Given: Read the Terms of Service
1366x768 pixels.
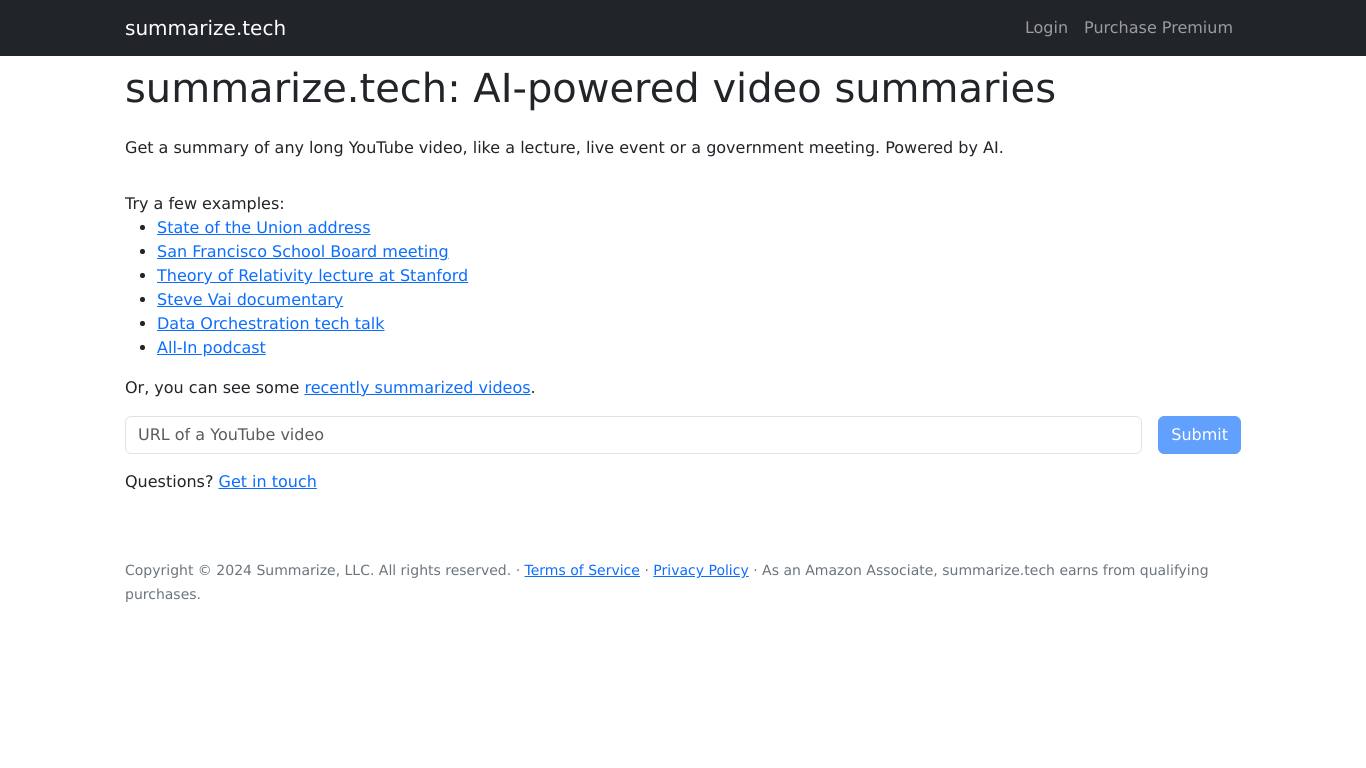Looking at the screenshot, I should (x=581, y=570).
